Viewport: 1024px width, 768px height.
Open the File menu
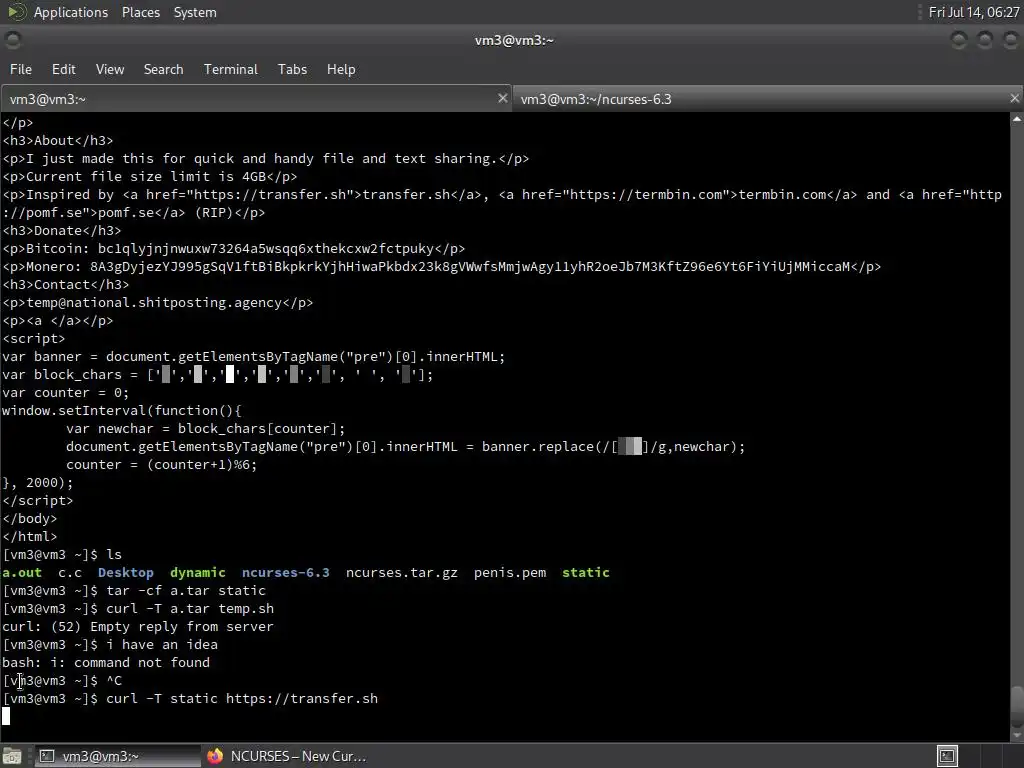coord(20,69)
